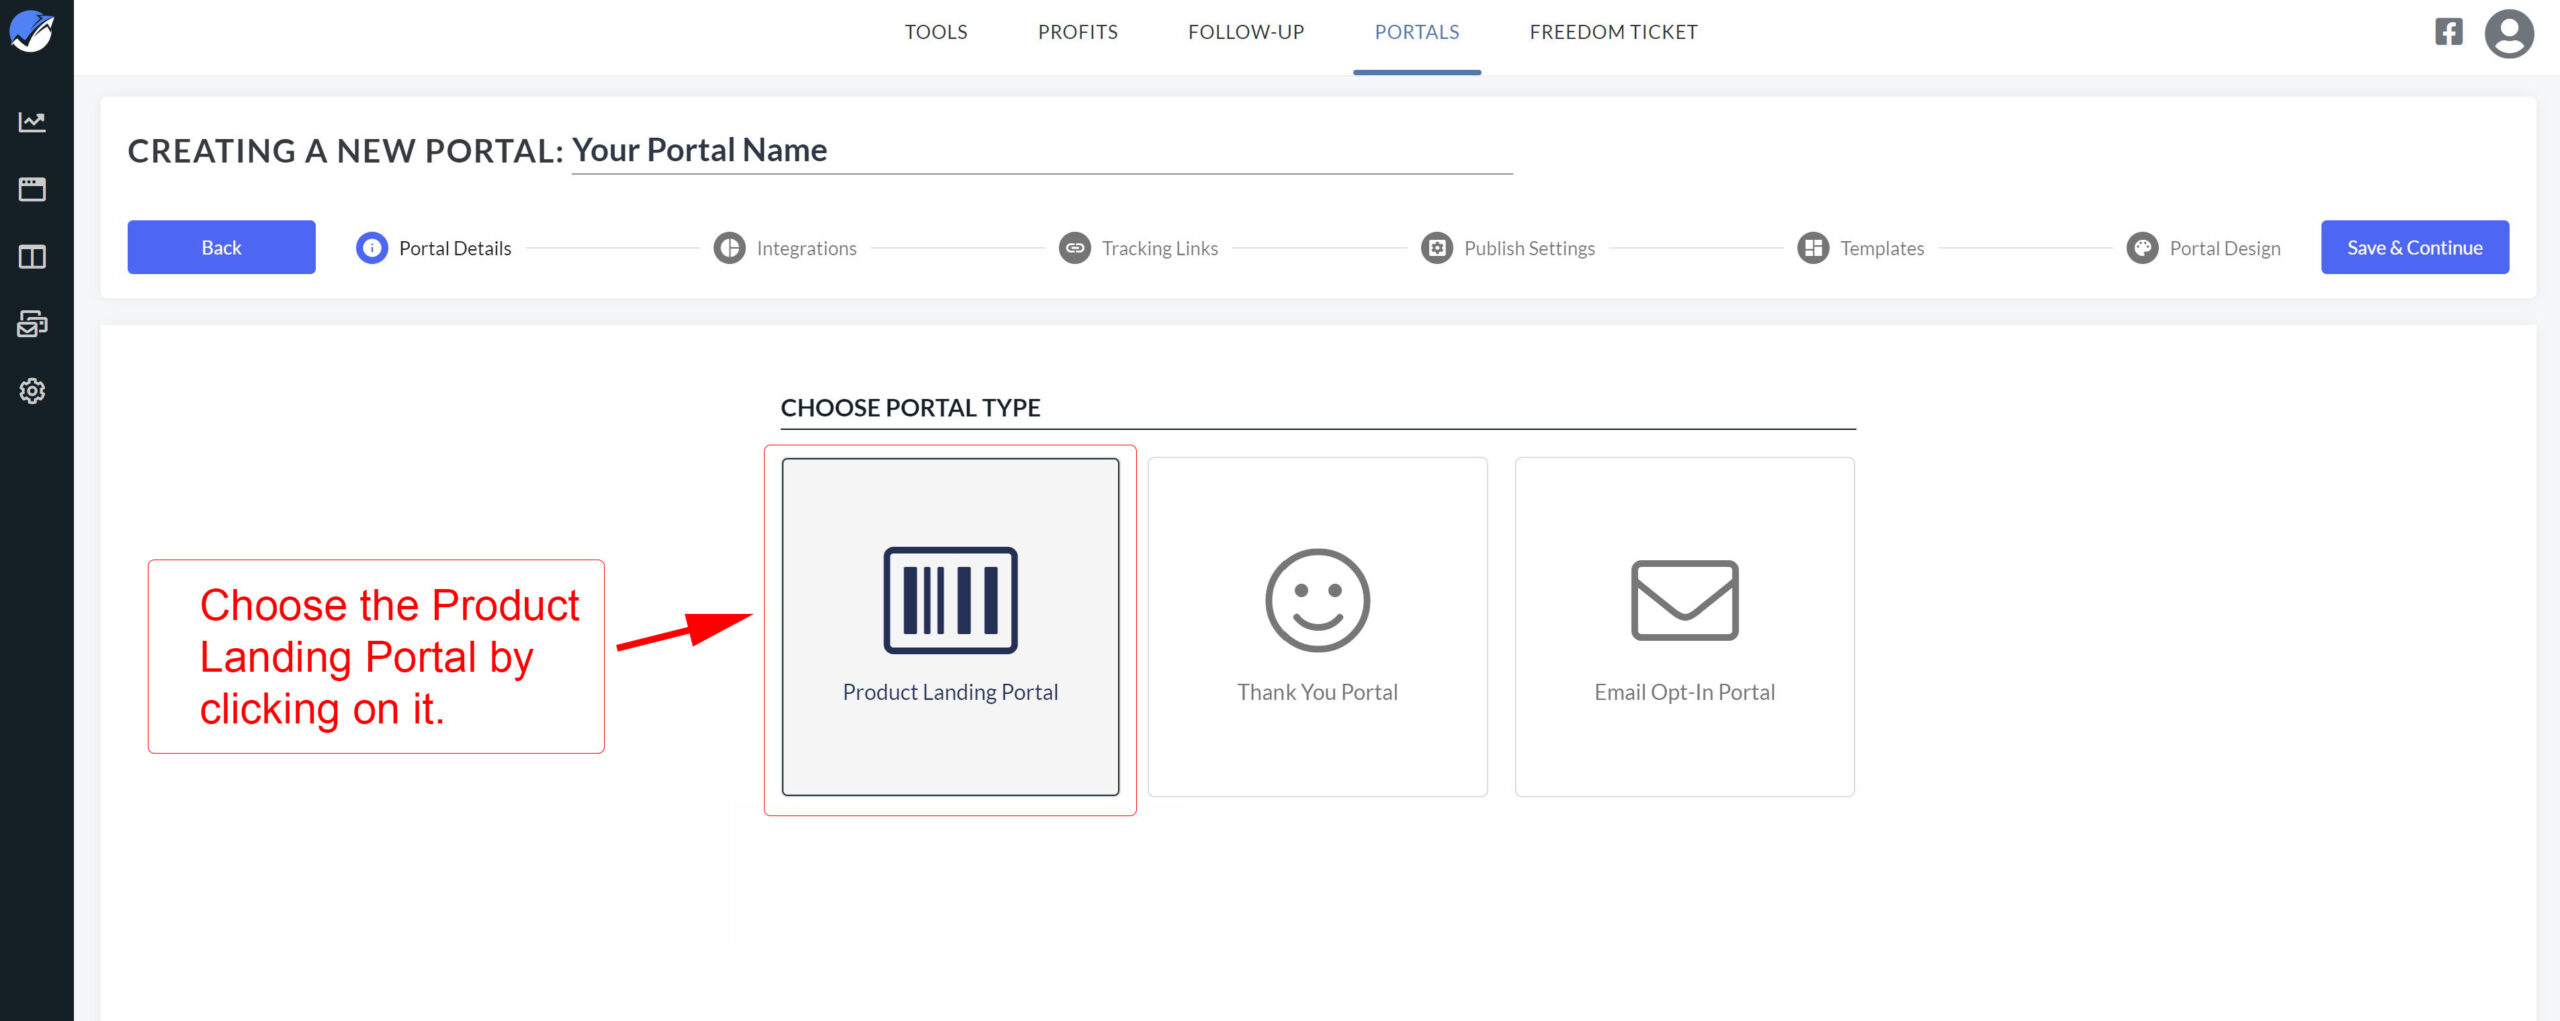Go to the Portal Design step
The image size is (2560, 1021).
(x=2204, y=248)
